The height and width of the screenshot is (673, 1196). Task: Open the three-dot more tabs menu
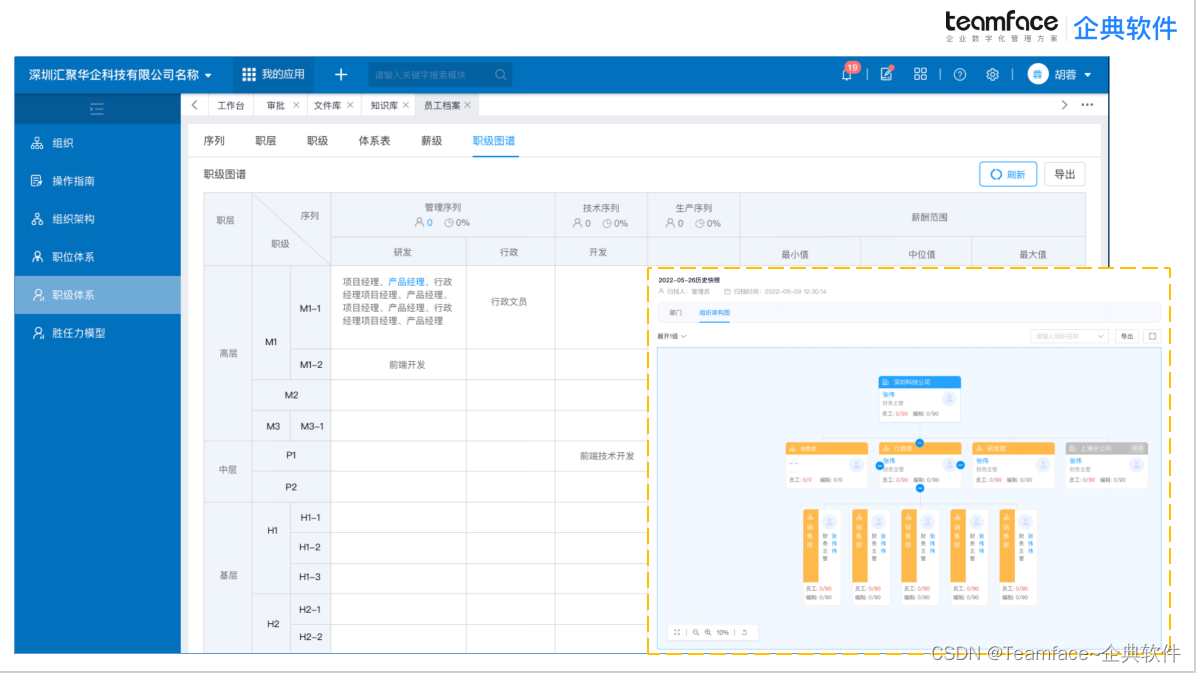(1088, 105)
